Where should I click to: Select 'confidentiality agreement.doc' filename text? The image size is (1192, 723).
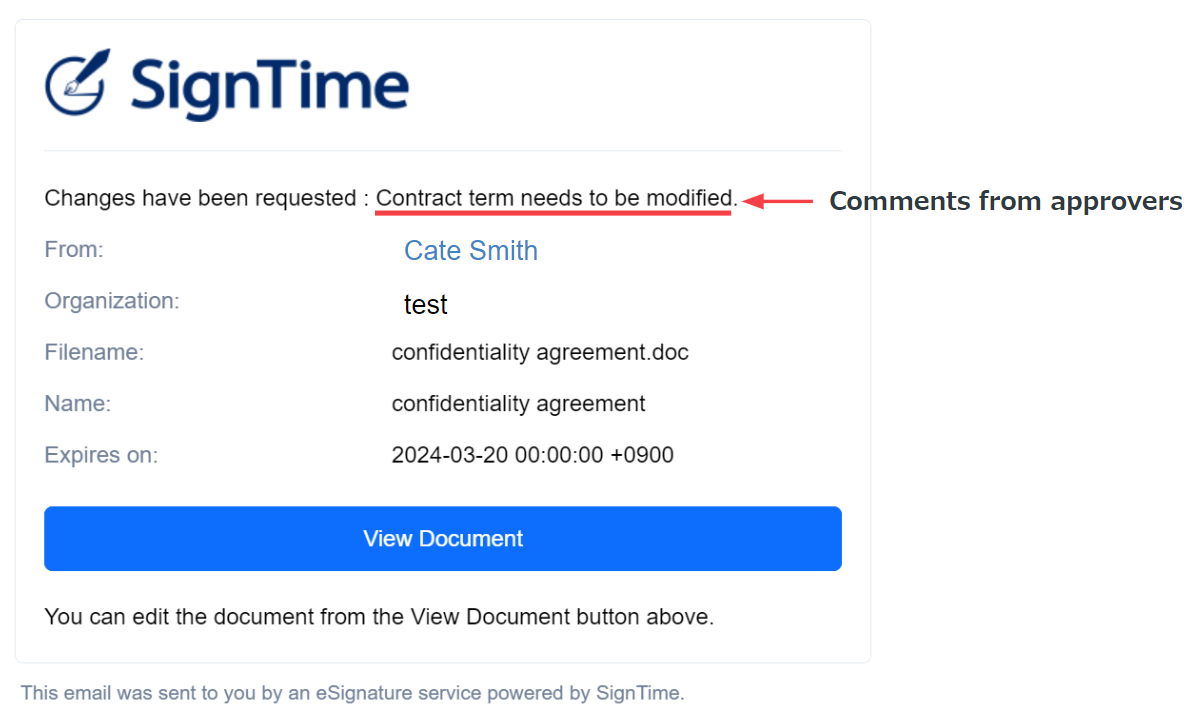pos(540,352)
